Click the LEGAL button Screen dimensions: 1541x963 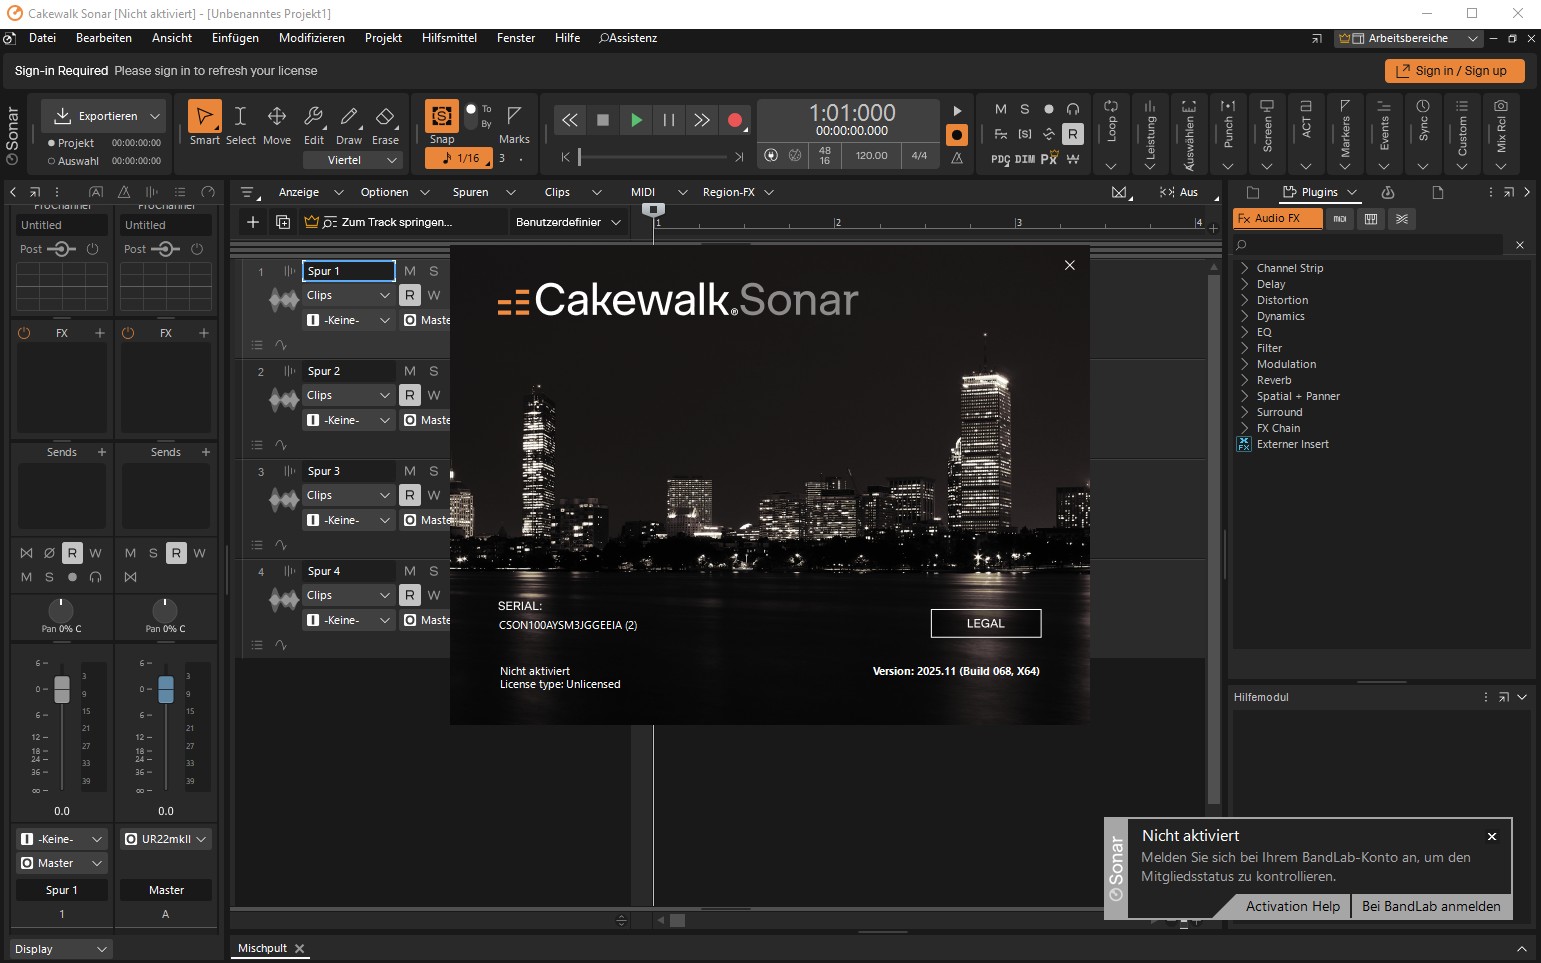click(x=985, y=623)
